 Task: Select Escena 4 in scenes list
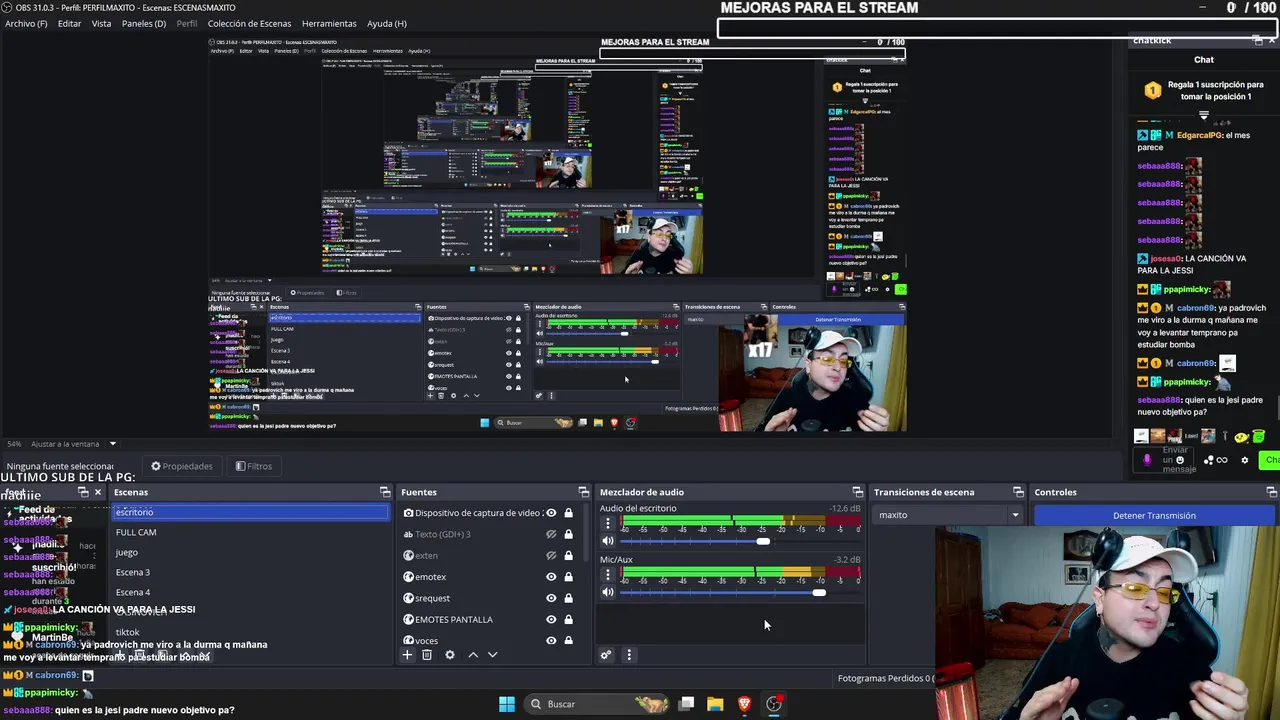250,592
